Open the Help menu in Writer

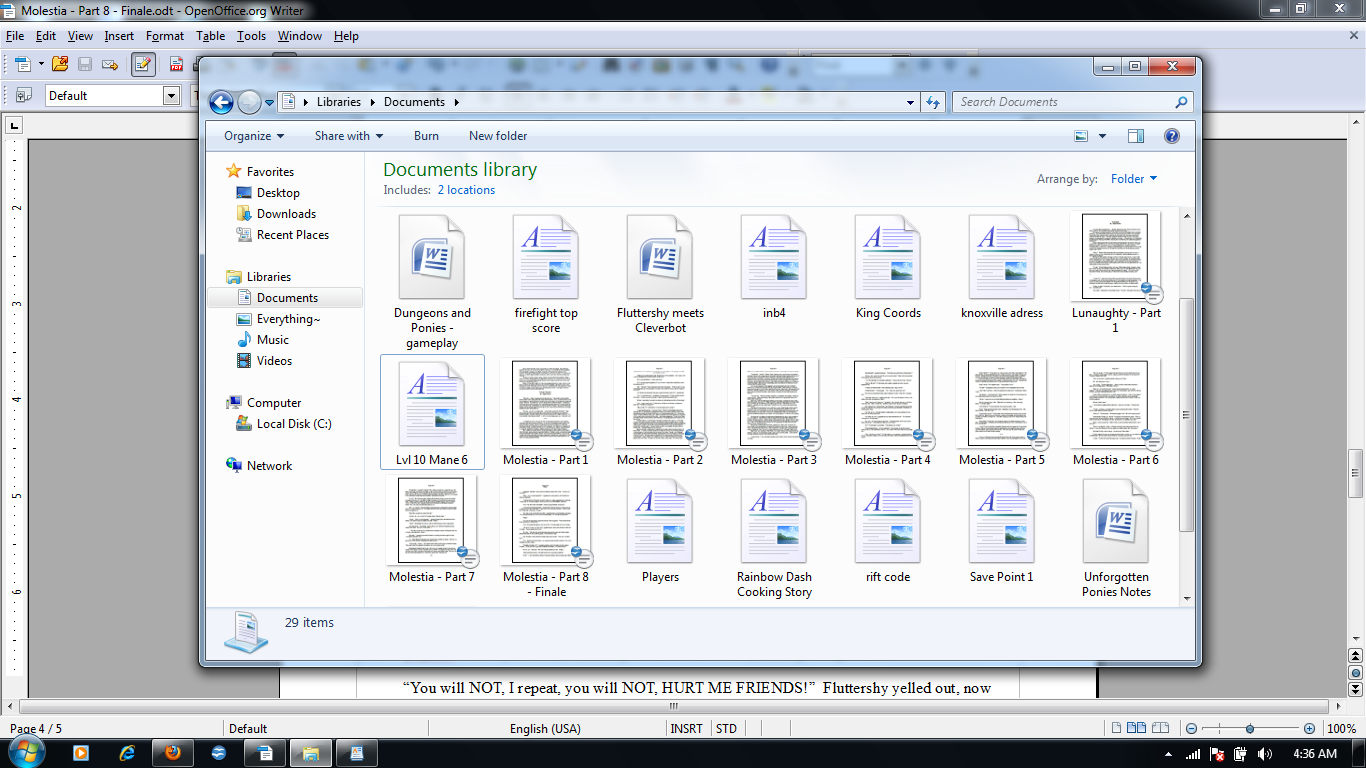click(346, 36)
